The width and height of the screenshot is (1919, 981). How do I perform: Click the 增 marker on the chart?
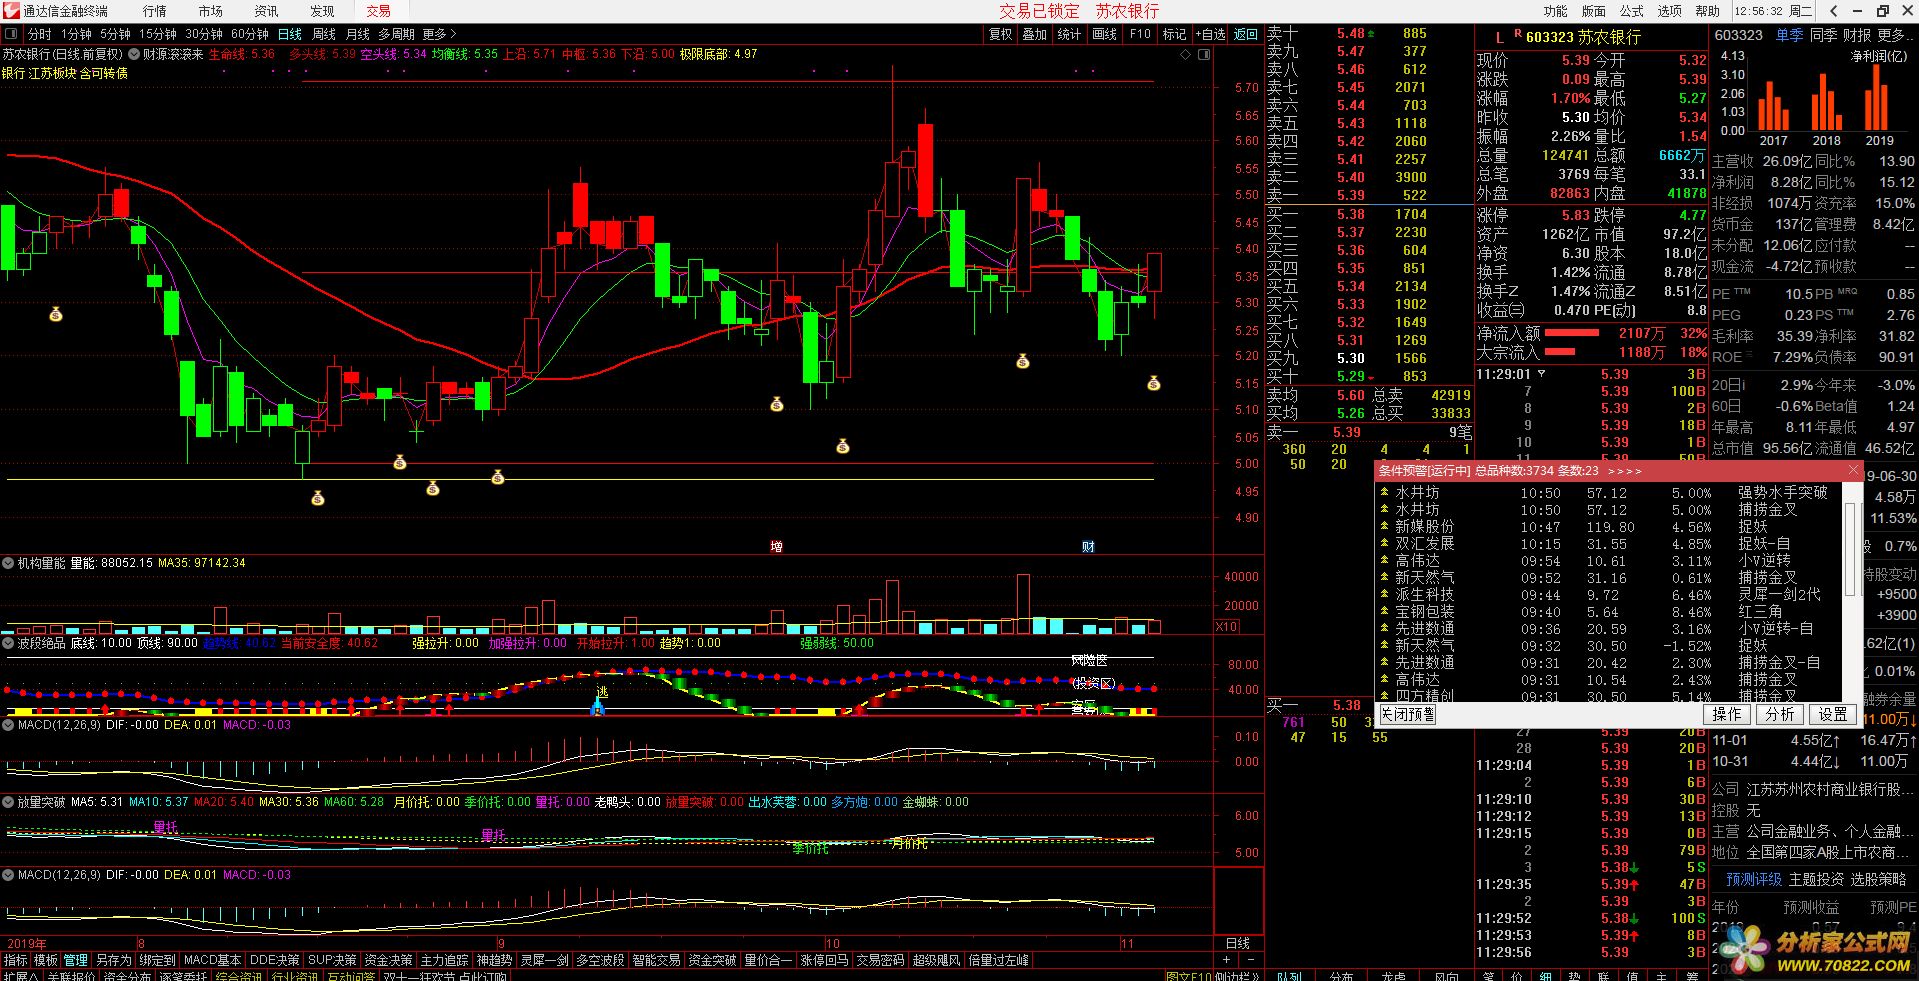coord(776,546)
